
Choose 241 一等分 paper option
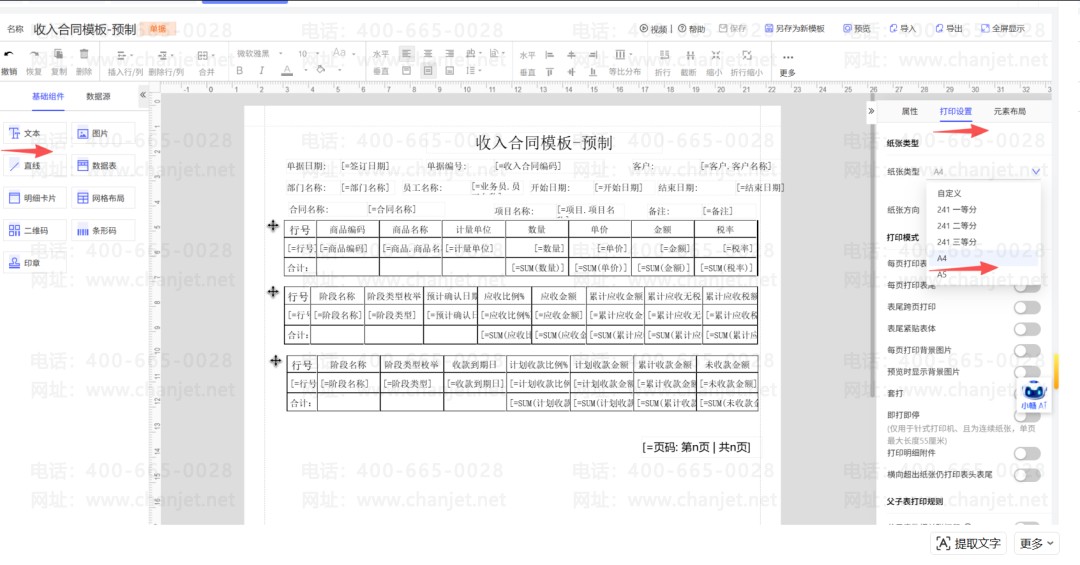point(983,209)
